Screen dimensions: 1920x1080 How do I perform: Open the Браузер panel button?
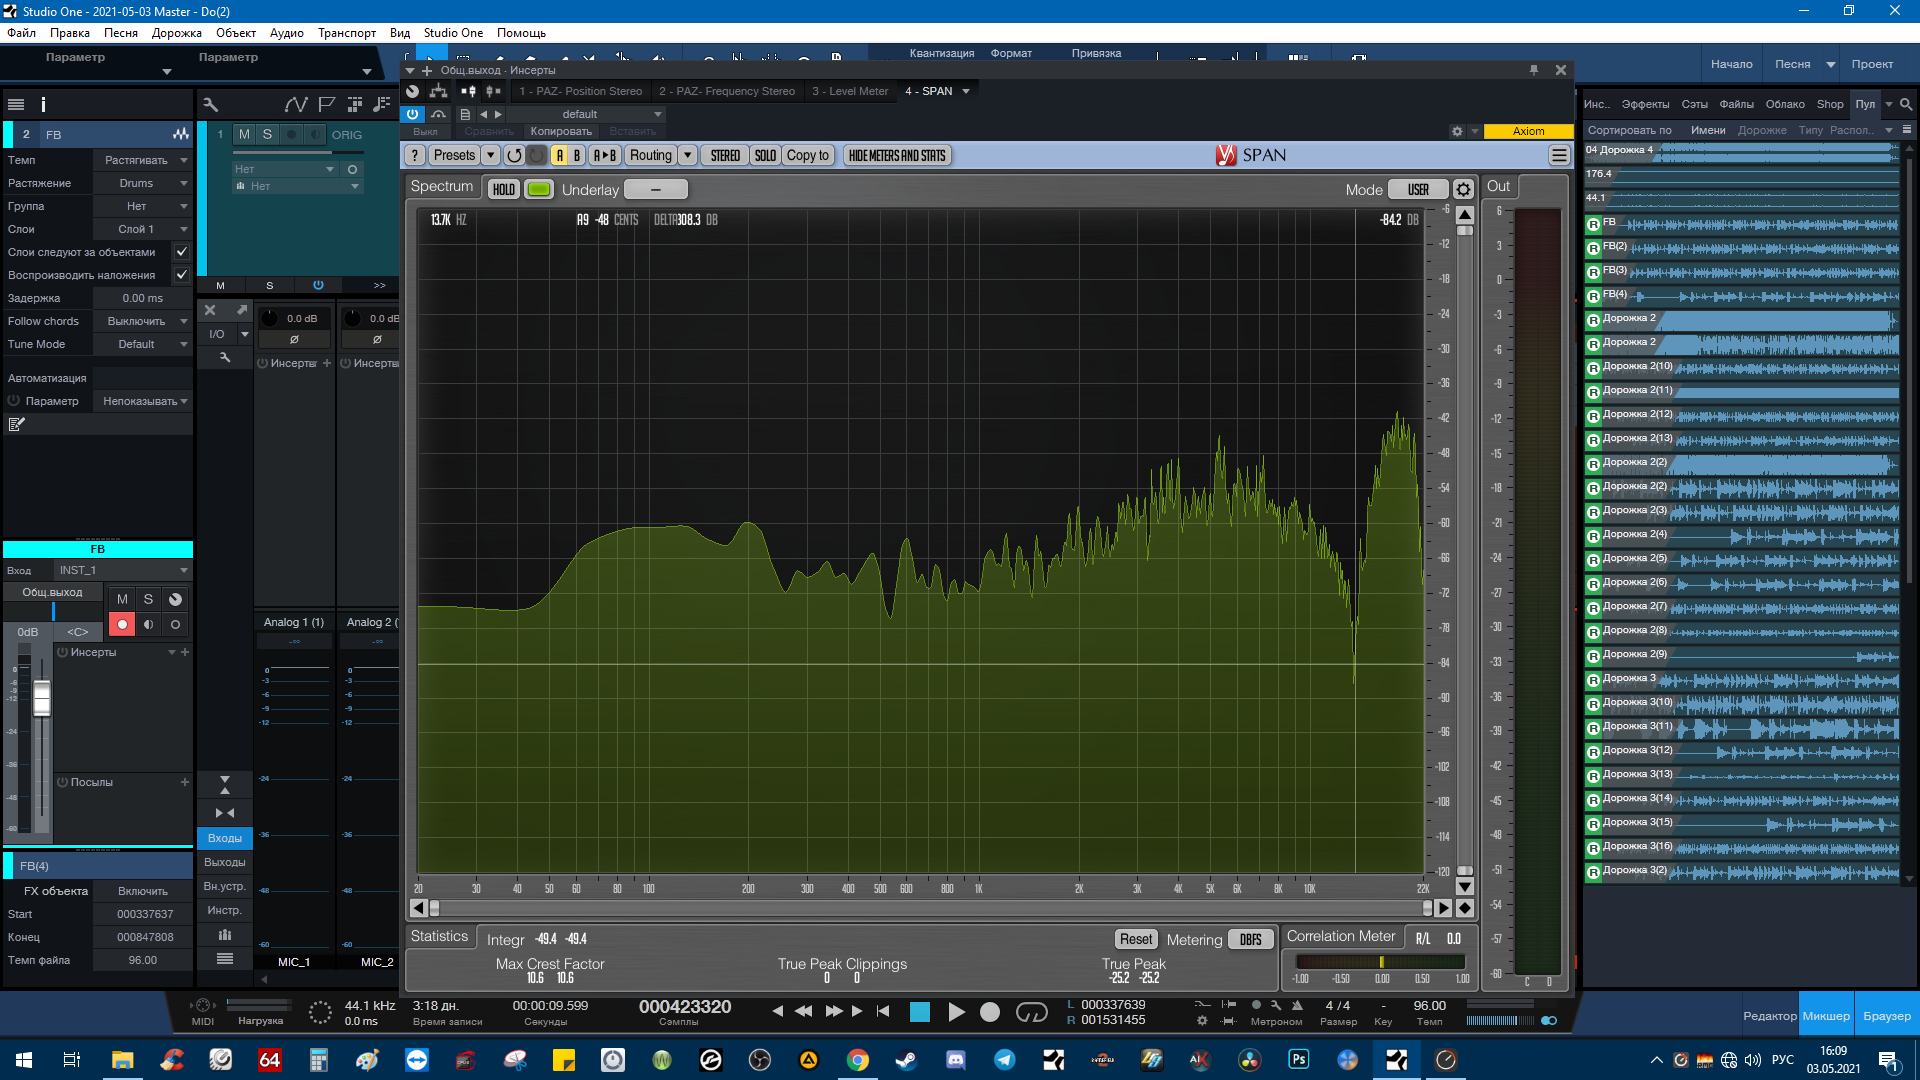tap(1887, 1016)
